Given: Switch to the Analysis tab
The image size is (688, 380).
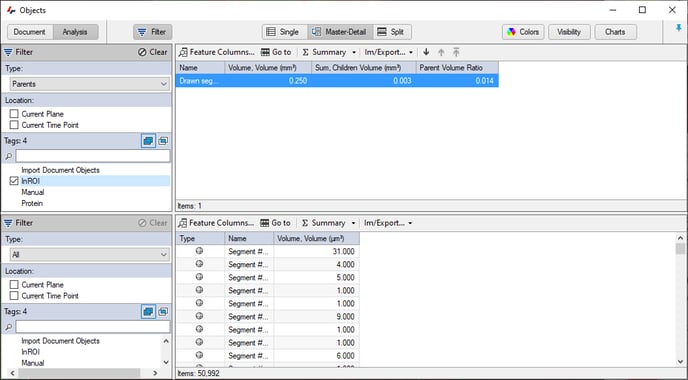Looking at the screenshot, I should click(75, 32).
